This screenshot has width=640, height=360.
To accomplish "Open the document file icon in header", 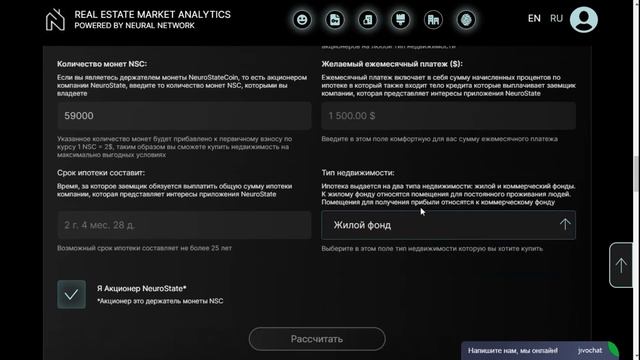I will coord(335,20).
